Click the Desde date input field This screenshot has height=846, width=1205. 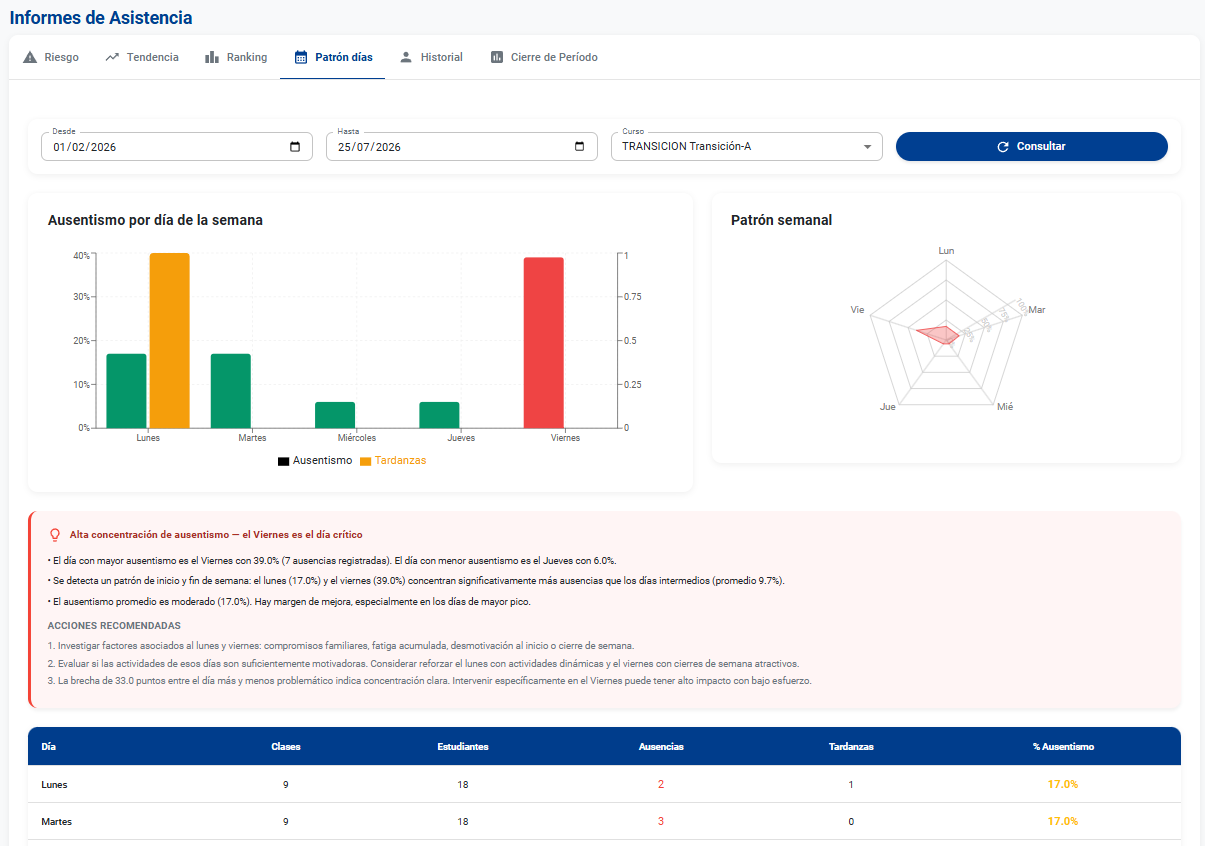pyautogui.click(x=171, y=147)
